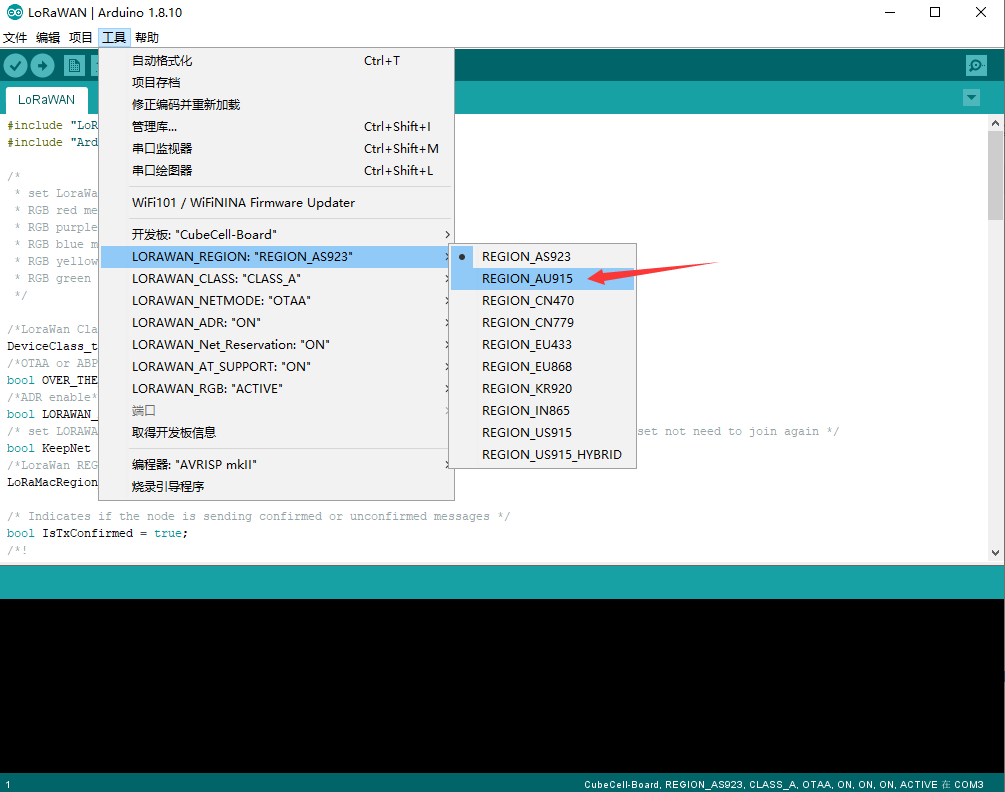Viewport: 1005px width, 792px height.
Task: Select 修正编码并重新加载 menu entry
Action: point(276,104)
